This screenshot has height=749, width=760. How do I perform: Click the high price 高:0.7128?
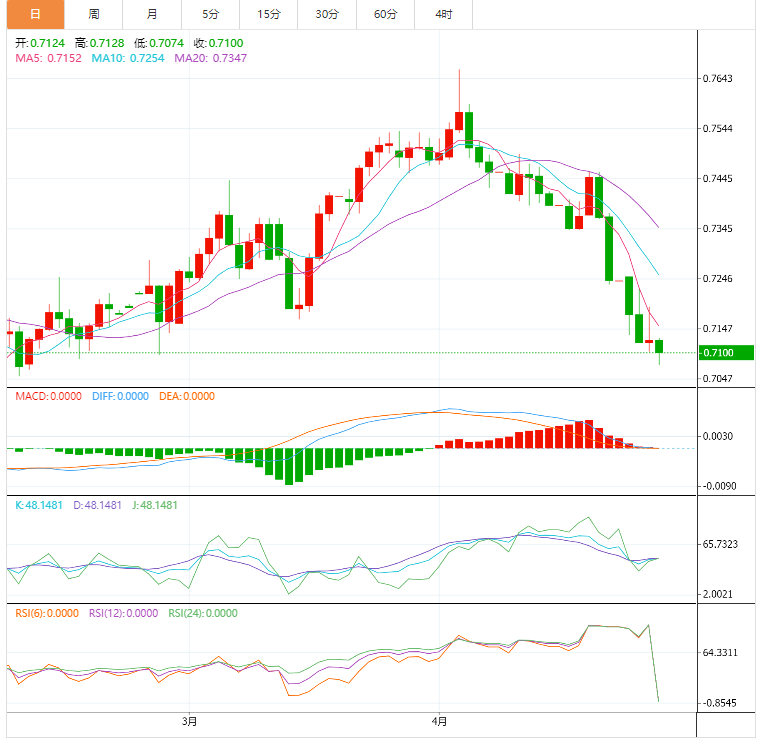pyautogui.click(x=99, y=43)
